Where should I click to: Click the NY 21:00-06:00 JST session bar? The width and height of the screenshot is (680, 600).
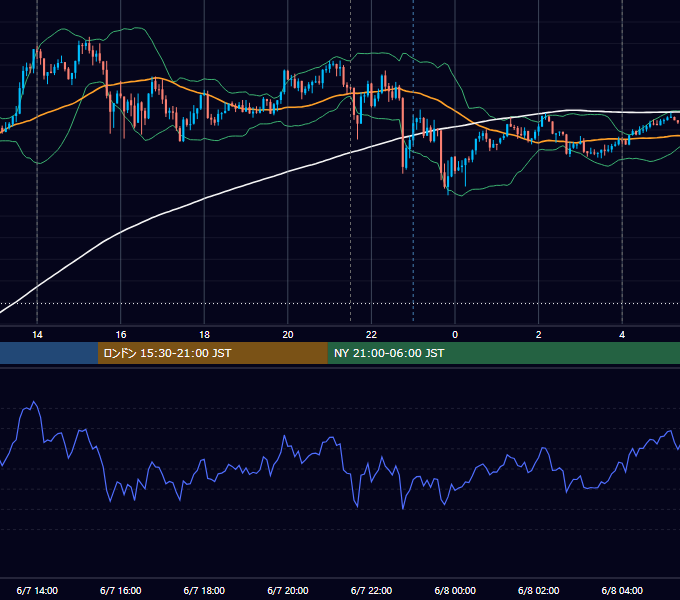(x=503, y=353)
